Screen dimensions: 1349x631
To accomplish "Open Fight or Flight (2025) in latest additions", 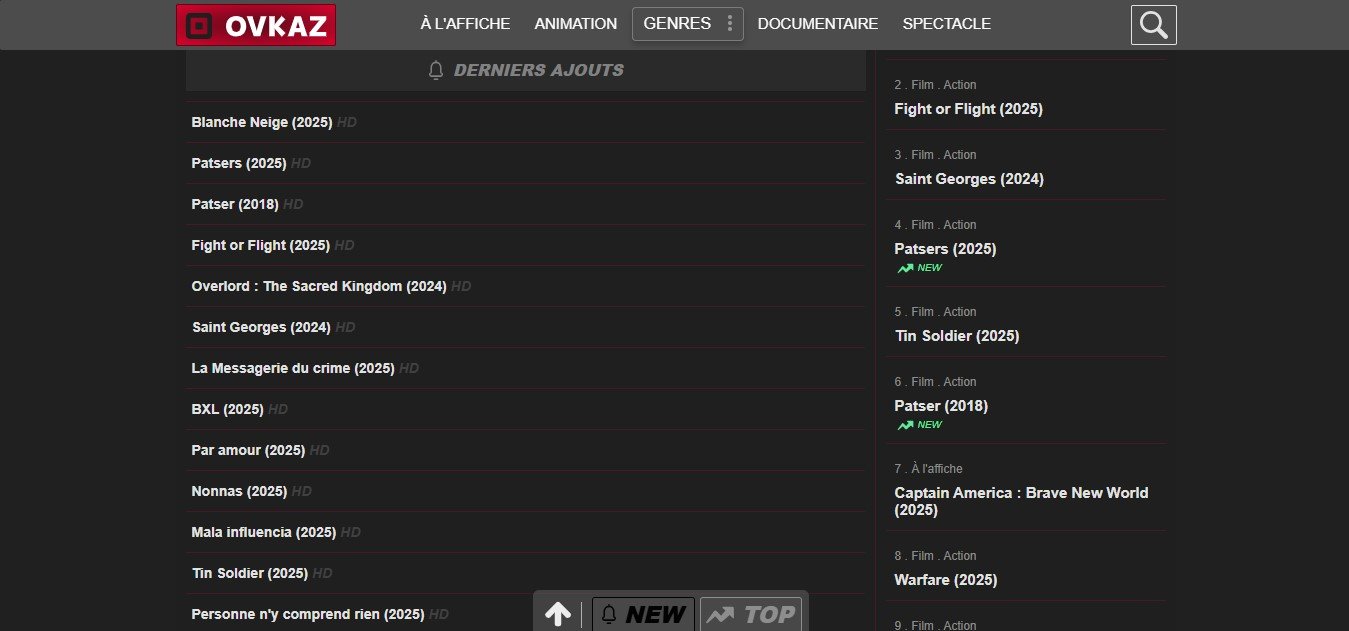I will click(260, 245).
